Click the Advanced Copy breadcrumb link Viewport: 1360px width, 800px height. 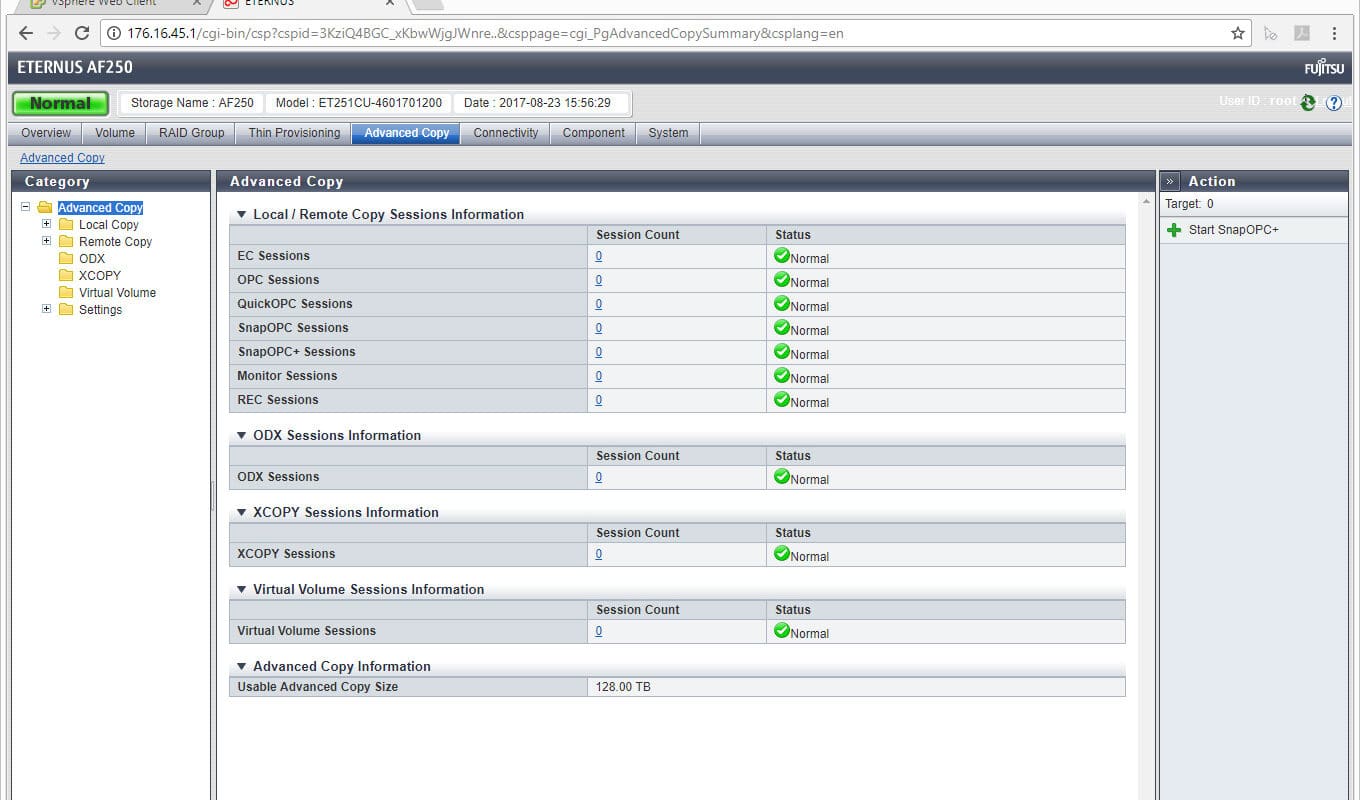click(x=62, y=158)
